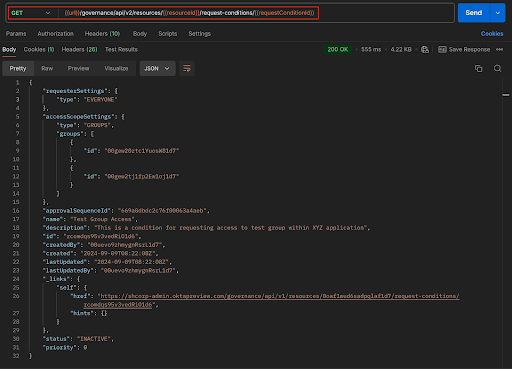
Task: Select the Raw view
Action: tap(47, 68)
